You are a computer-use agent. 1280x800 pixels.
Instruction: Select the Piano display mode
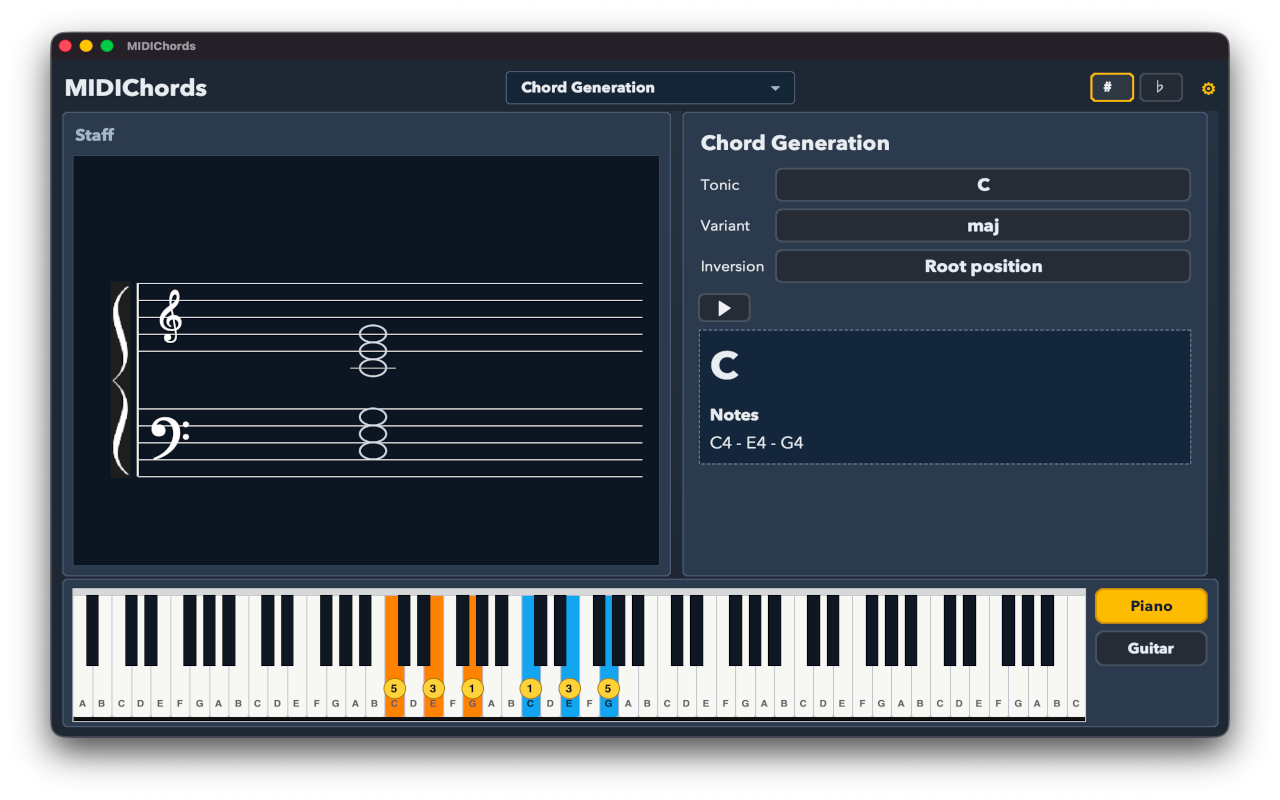click(x=1150, y=605)
